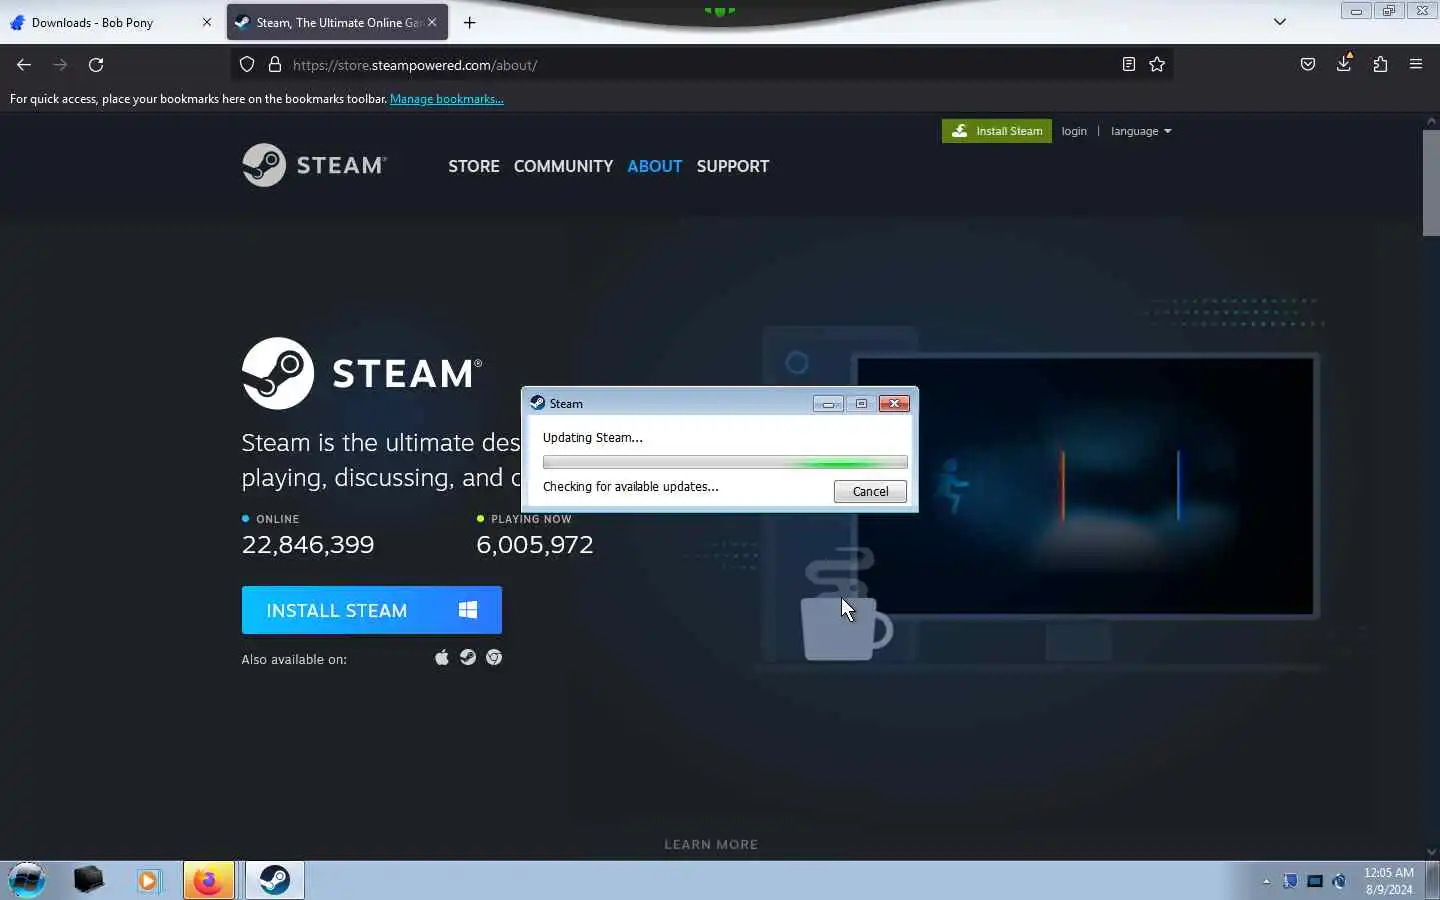1440x900 pixels.
Task: Click the volume icon in the system tray
Action: (1340, 881)
